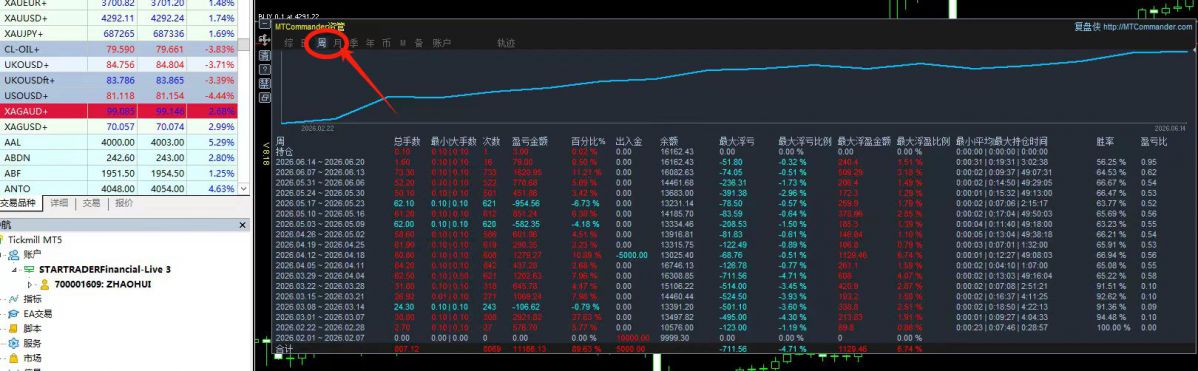Select the 脚本 node in navigator
The height and width of the screenshot is (371, 1198).
33,329
